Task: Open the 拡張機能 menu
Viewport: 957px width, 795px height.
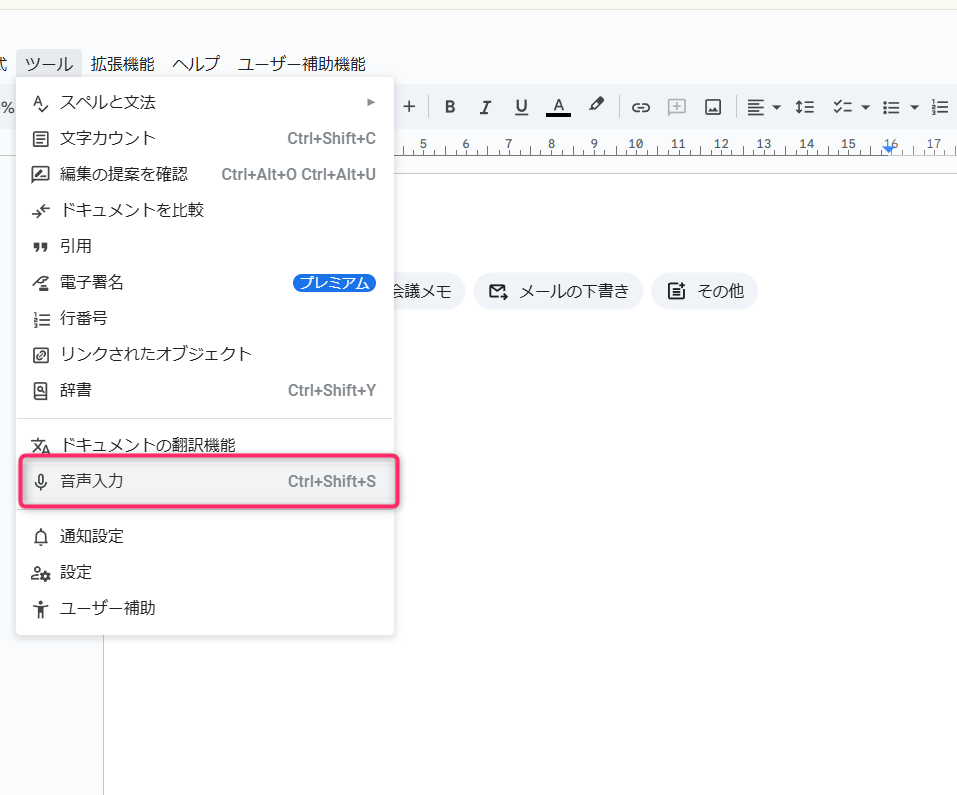Action: [x=122, y=64]
